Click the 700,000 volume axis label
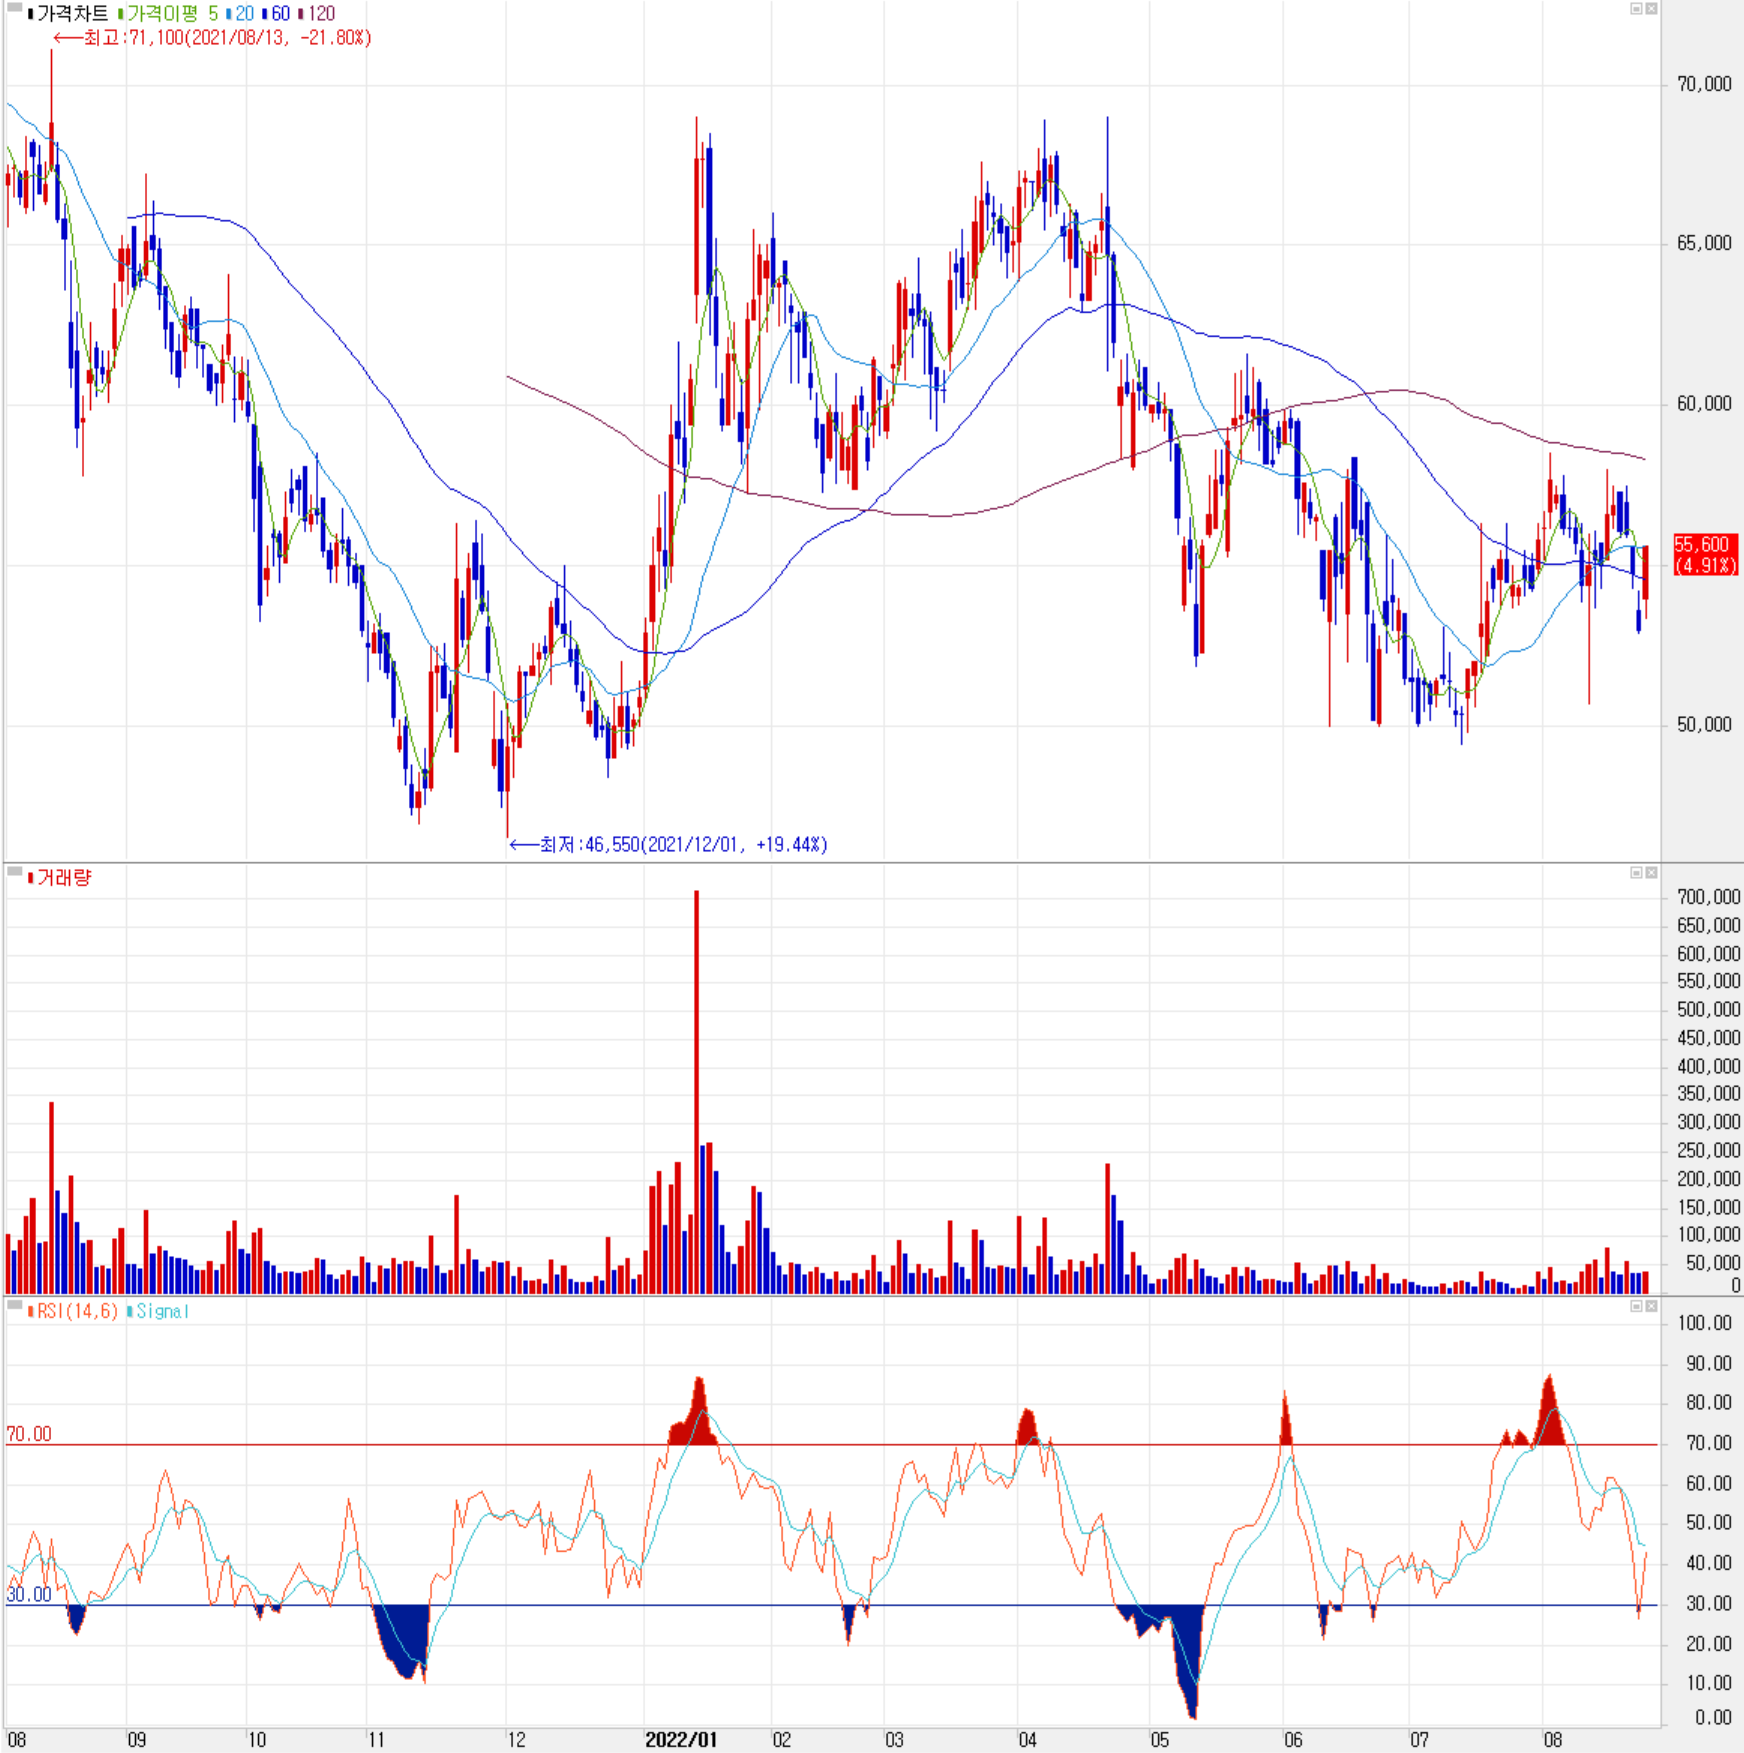Image resolution: width=1744 pixels, height=1753 pixels. click(x=1708, y=897)
